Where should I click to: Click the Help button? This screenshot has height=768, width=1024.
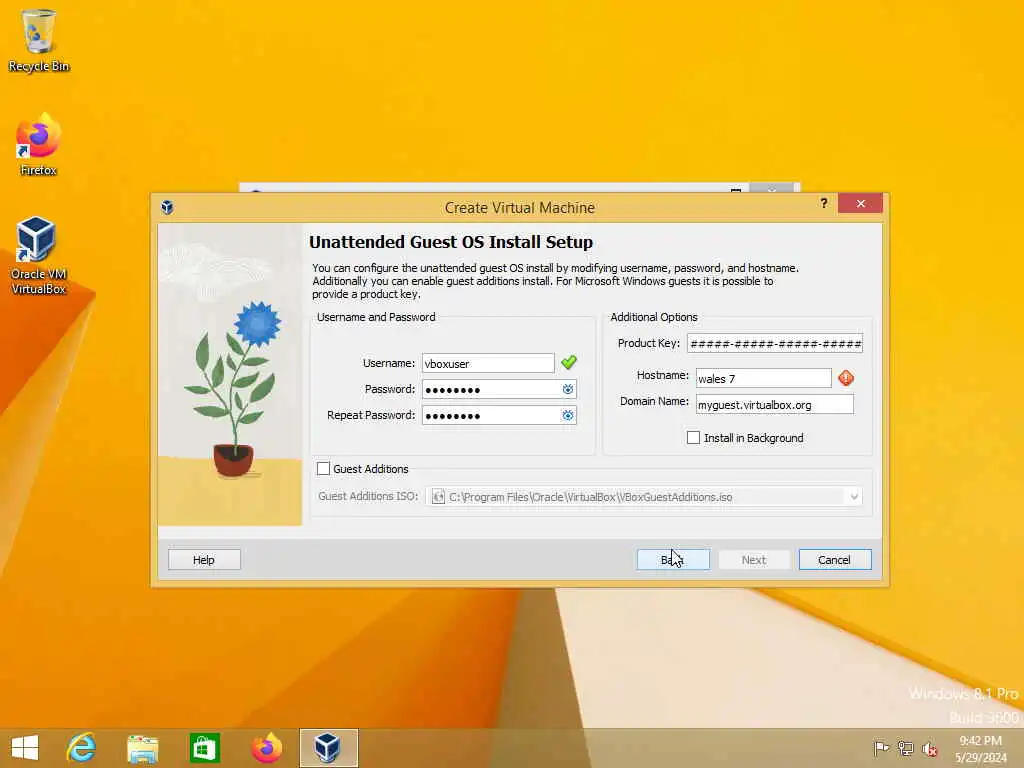pos(204,560)
